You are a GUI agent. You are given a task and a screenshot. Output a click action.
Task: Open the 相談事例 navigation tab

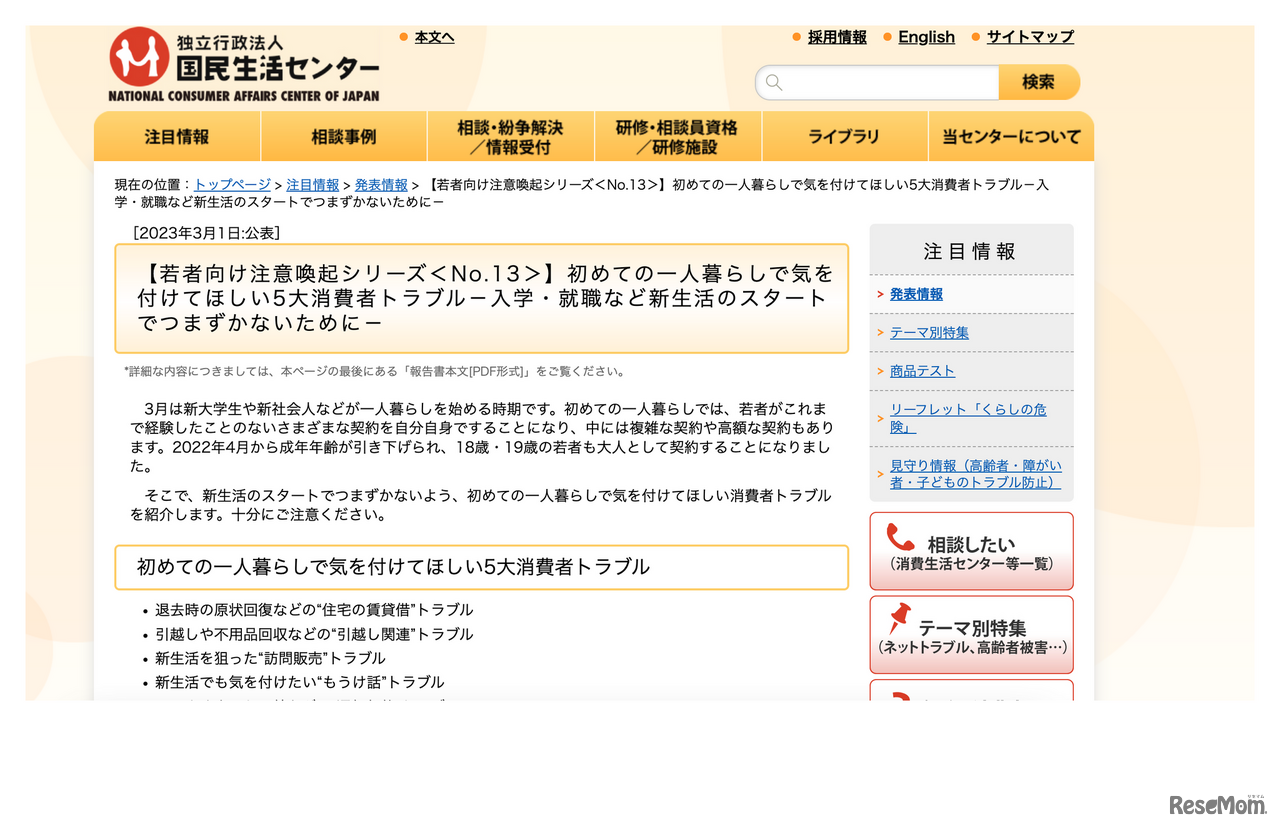pyautogui.click(x=344, y=137)
